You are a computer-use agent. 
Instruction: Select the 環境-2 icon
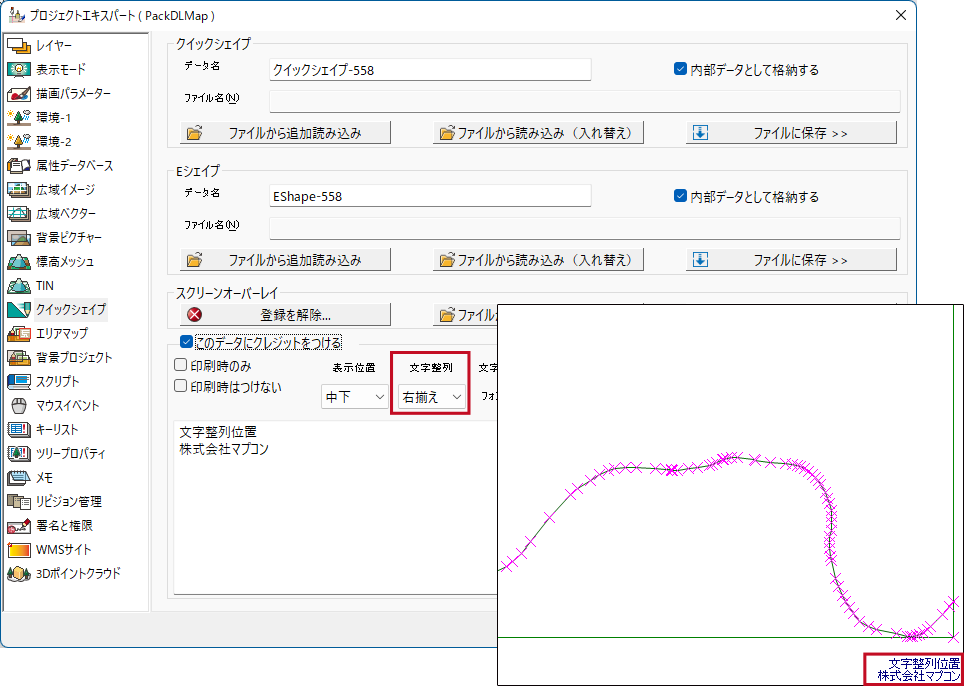click(18, 141)
